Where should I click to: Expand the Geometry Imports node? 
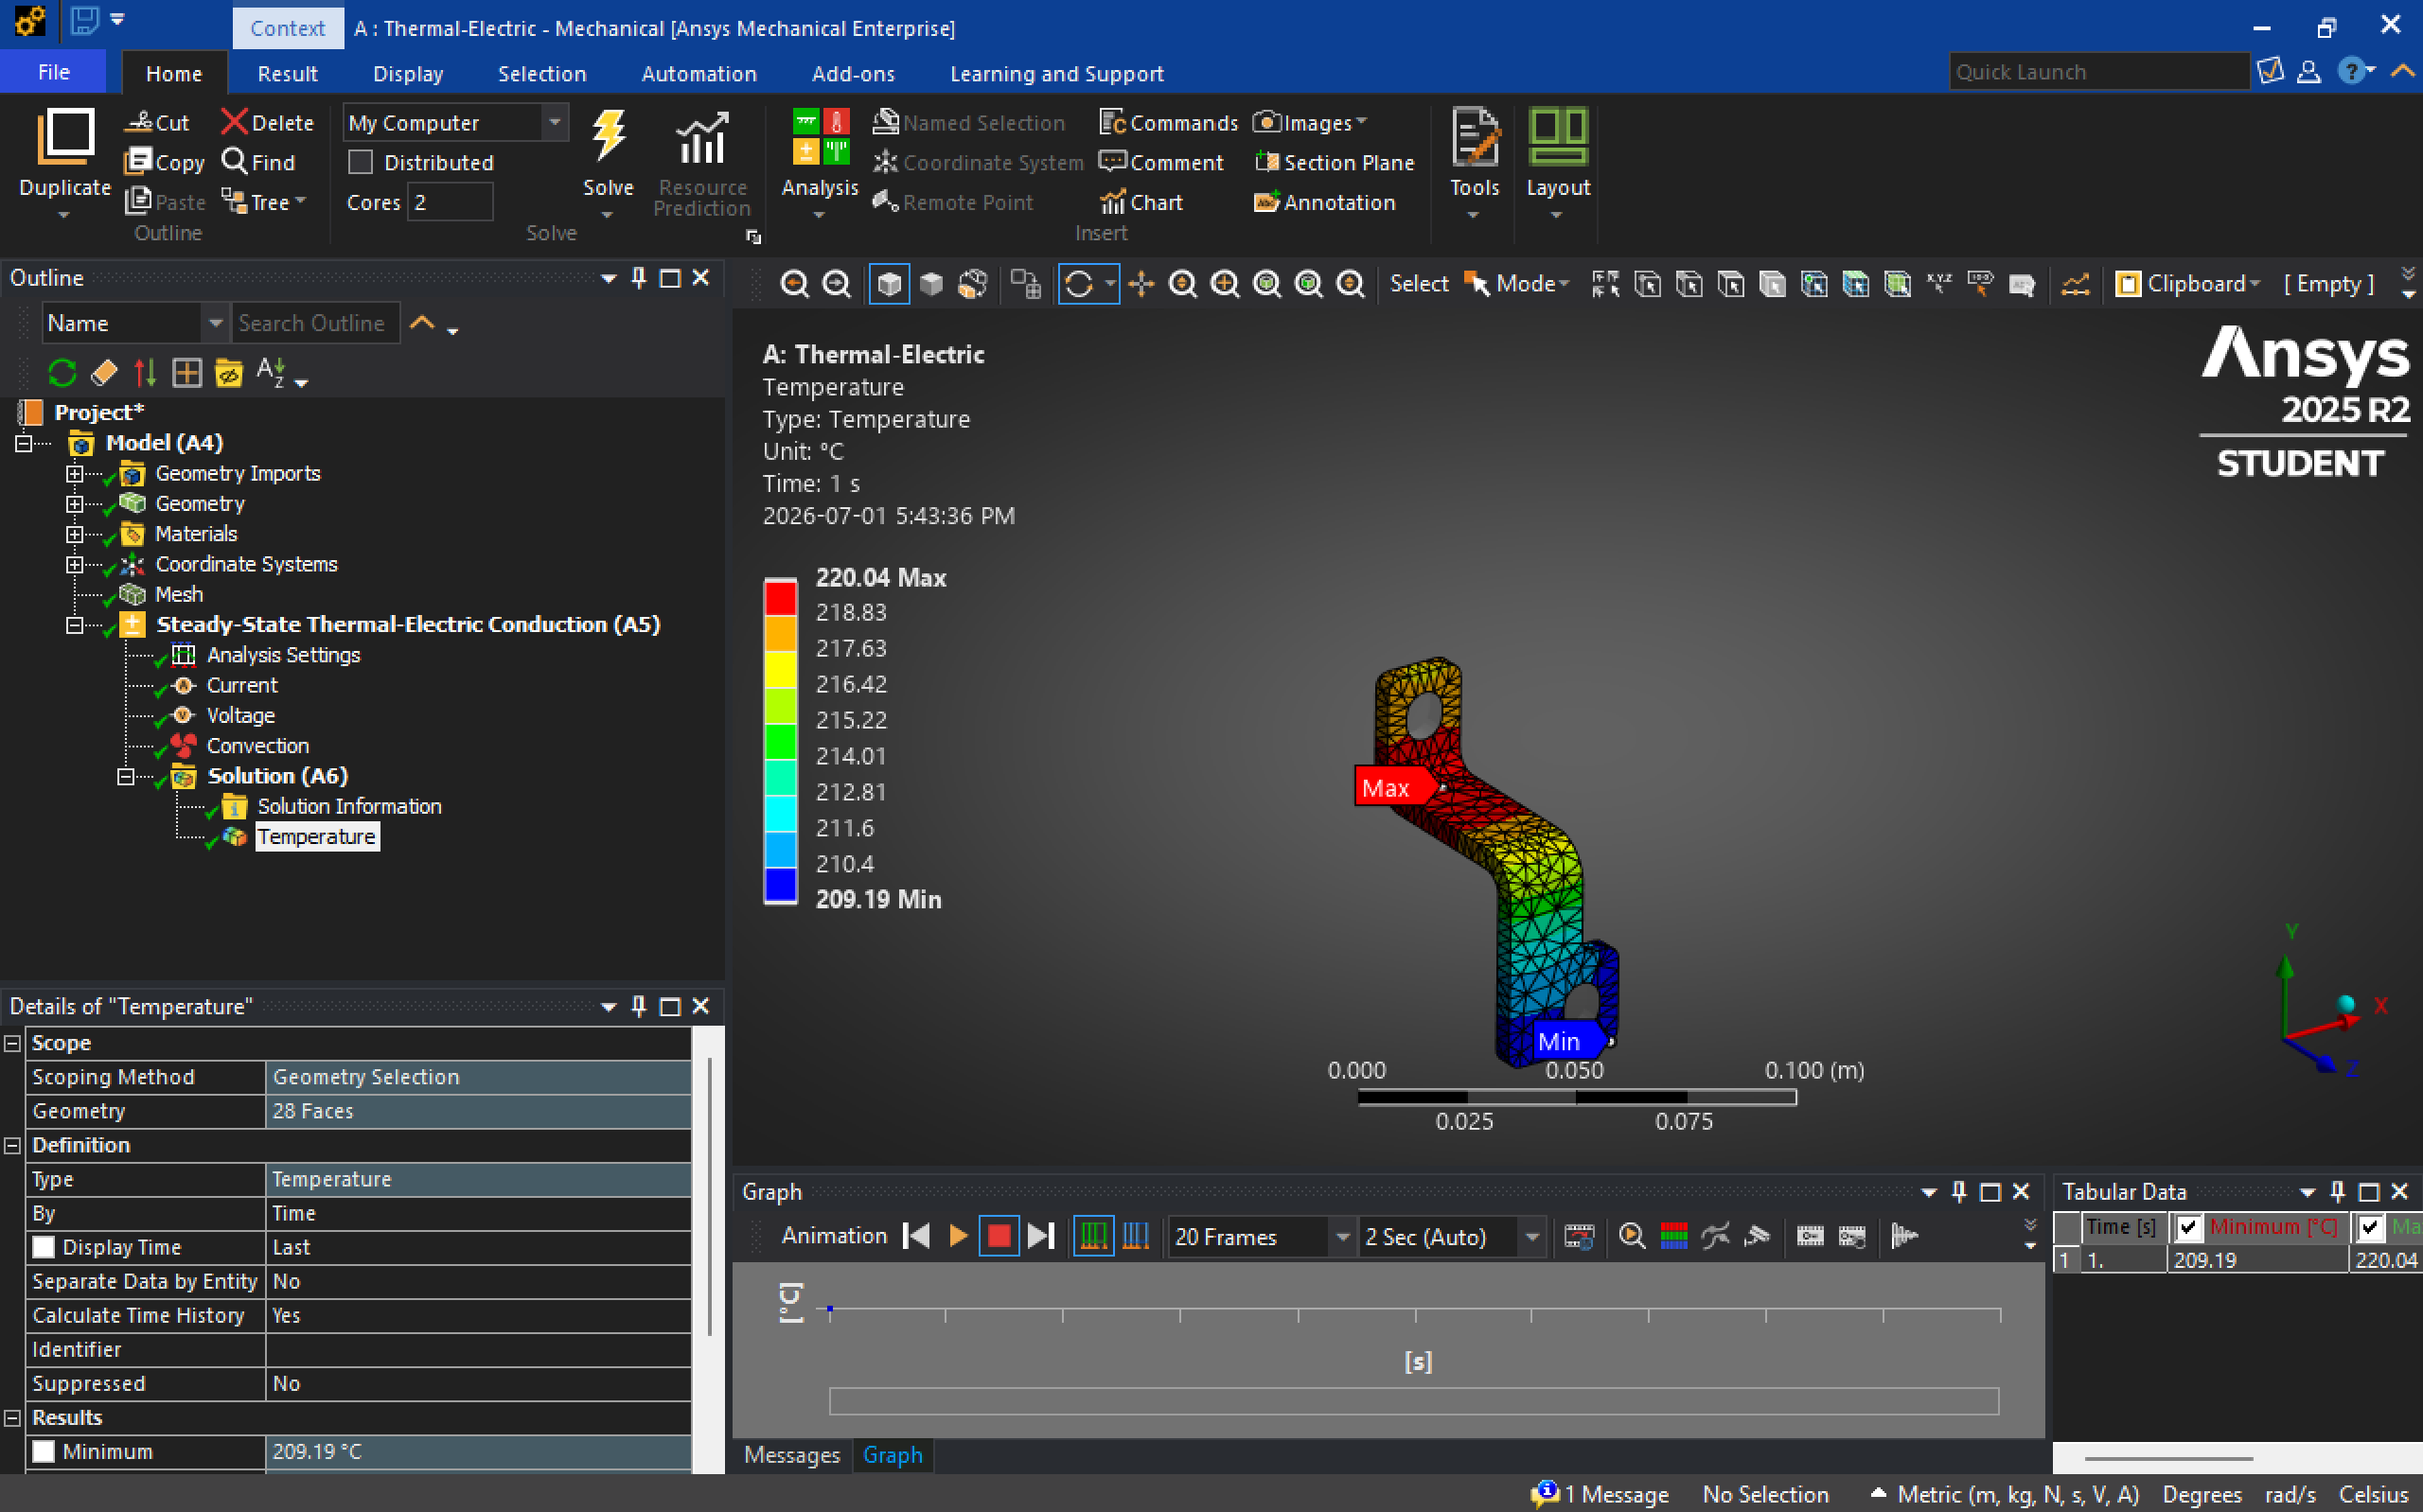tap(74, 473)
